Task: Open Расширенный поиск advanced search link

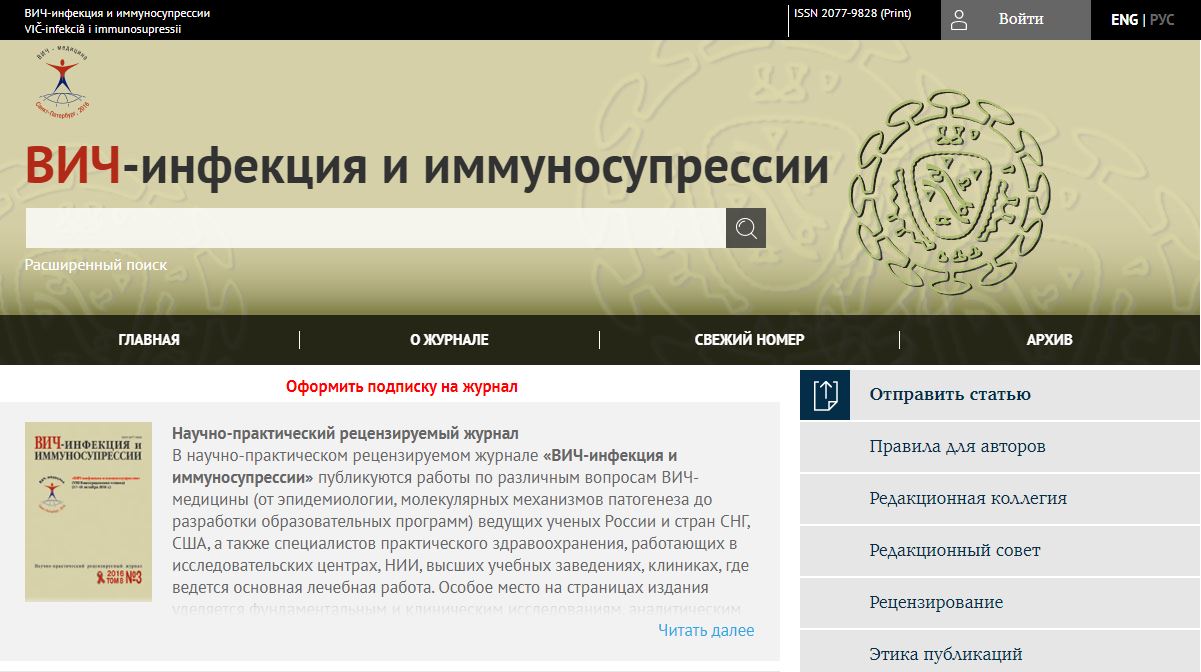Action: (96, 265)
